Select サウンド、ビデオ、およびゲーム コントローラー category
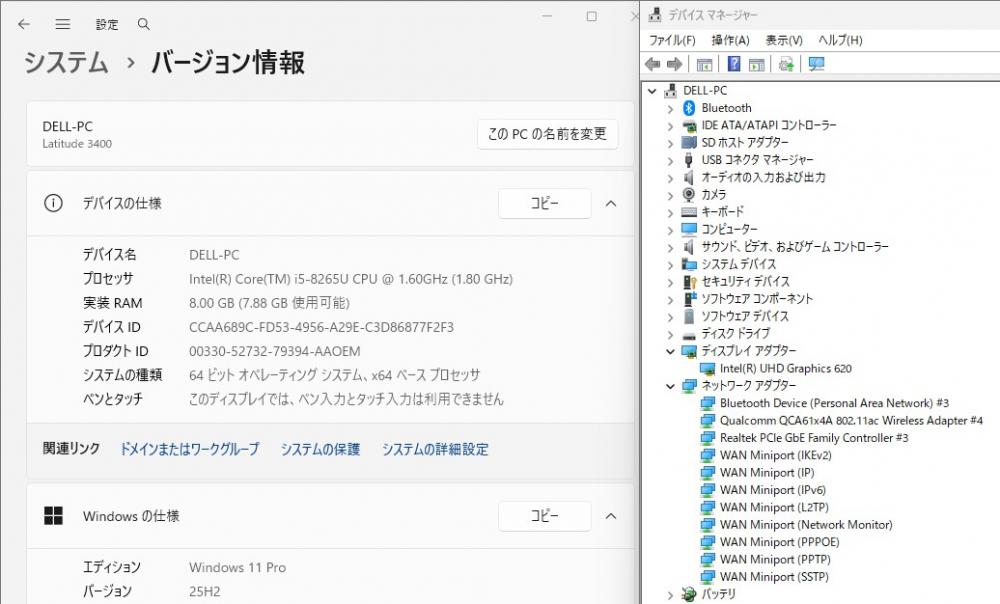1000x604 pixels. [795, 247]
